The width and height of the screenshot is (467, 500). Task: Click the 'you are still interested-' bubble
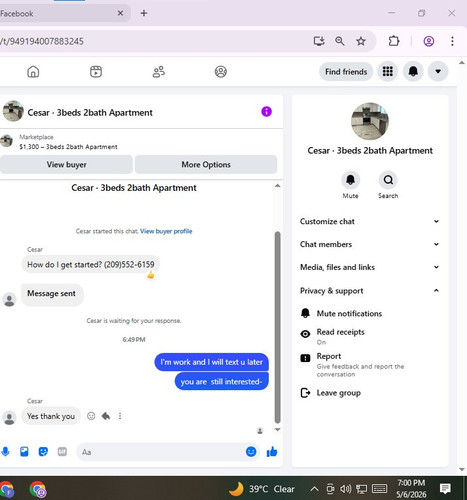[221, 382]
